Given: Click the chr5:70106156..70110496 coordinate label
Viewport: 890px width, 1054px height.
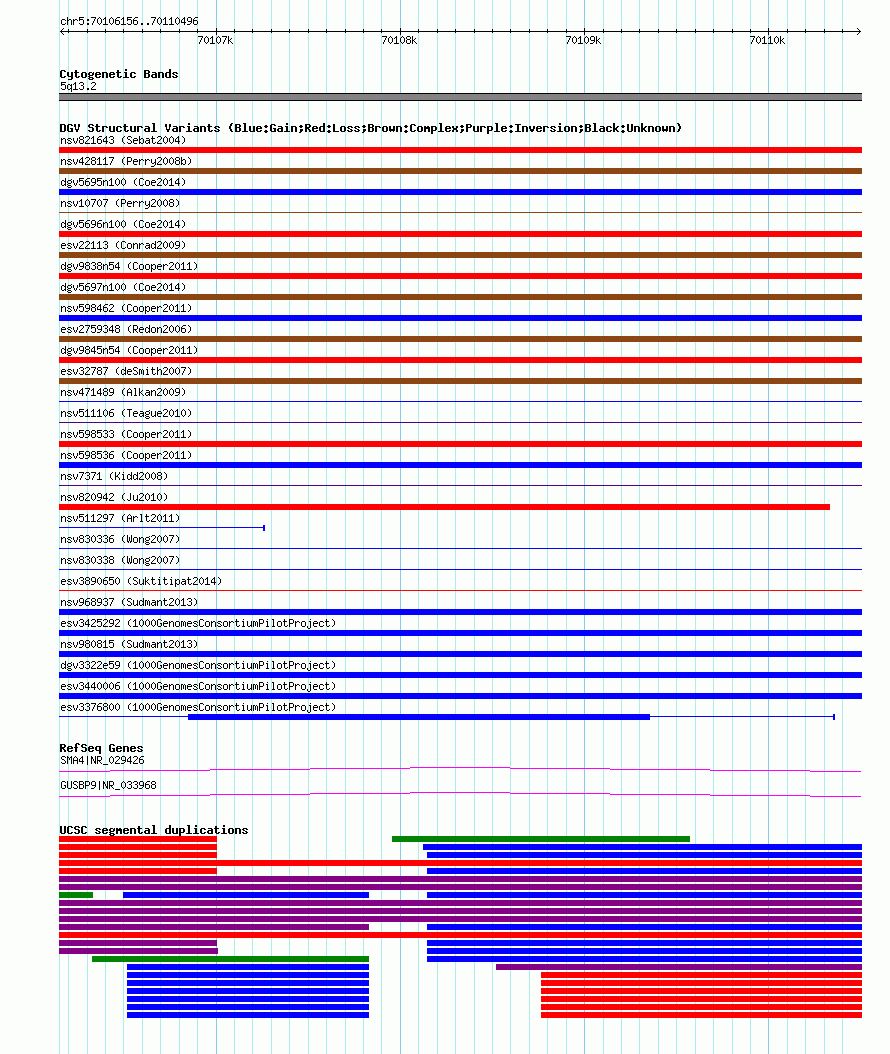Looking at the screenshot, I should [129, 22].
